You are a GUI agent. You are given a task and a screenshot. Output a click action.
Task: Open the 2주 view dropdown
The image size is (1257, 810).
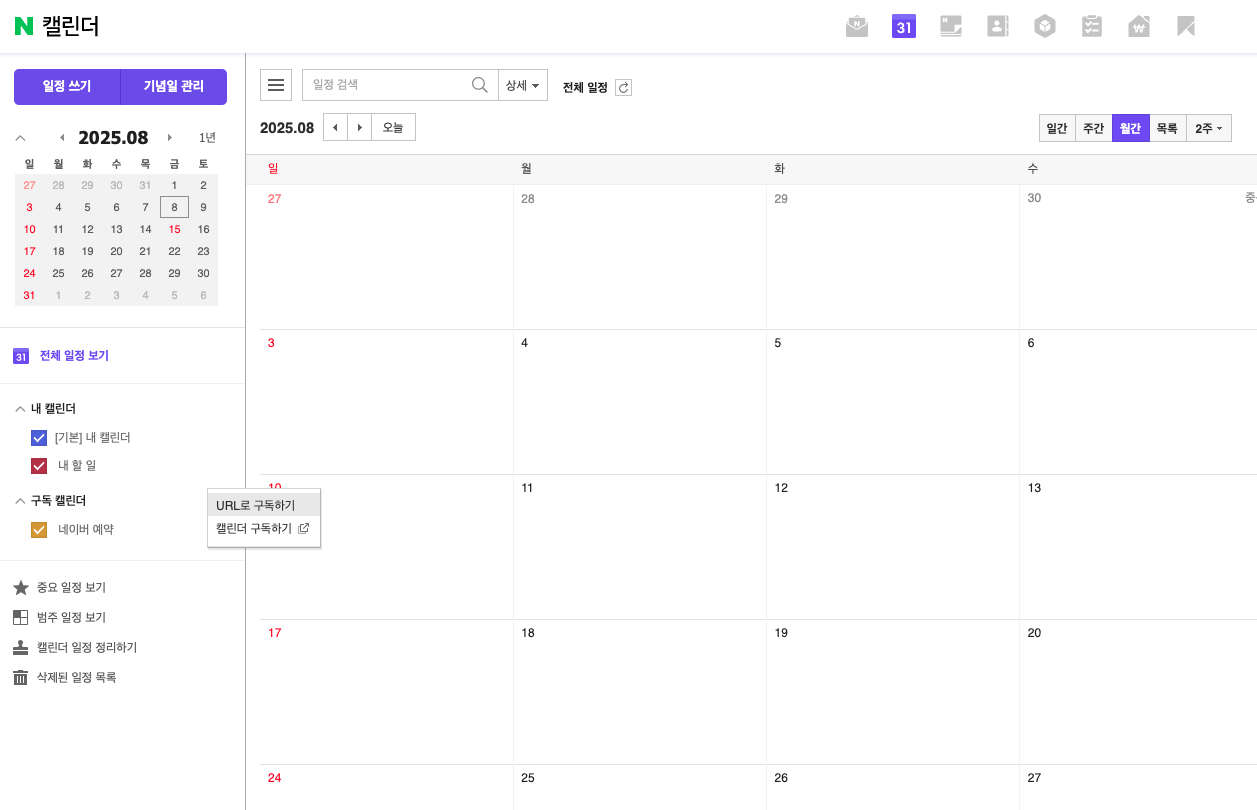click(x=1208, y=128)
